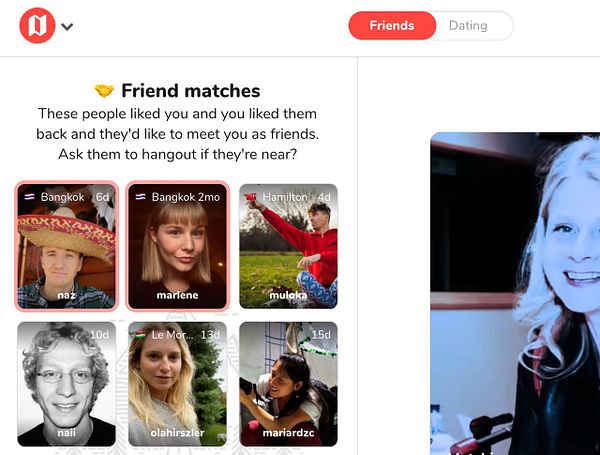Open muloka's match card from Hamilton
The height and width of the screenshot is (455, 600).
coord(288,246)
